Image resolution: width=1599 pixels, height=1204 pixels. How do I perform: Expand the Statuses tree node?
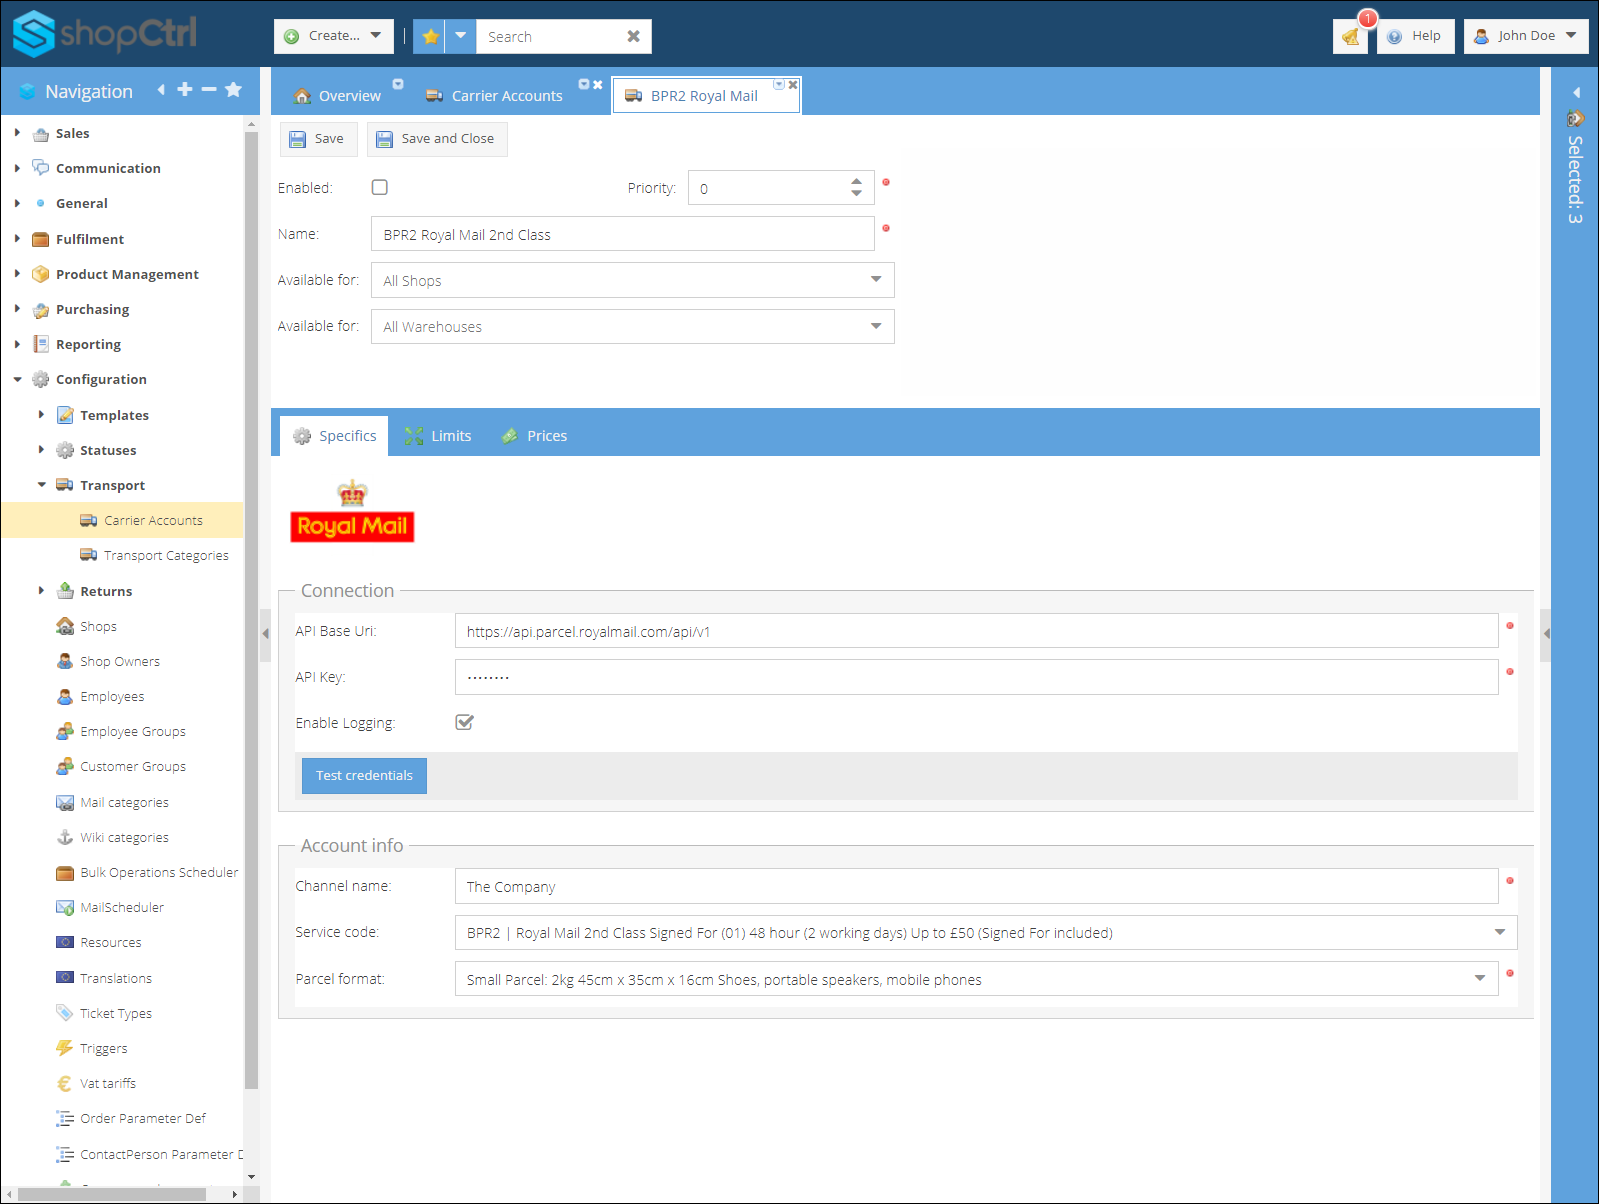(41, 450)
